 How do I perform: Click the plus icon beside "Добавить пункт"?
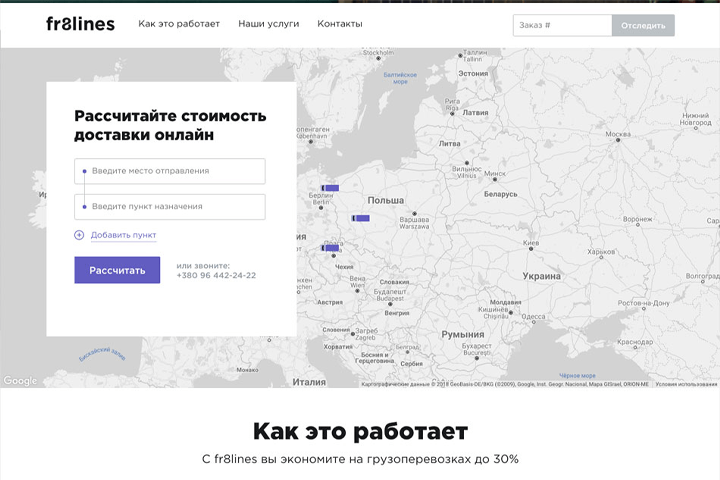(79, 235)
